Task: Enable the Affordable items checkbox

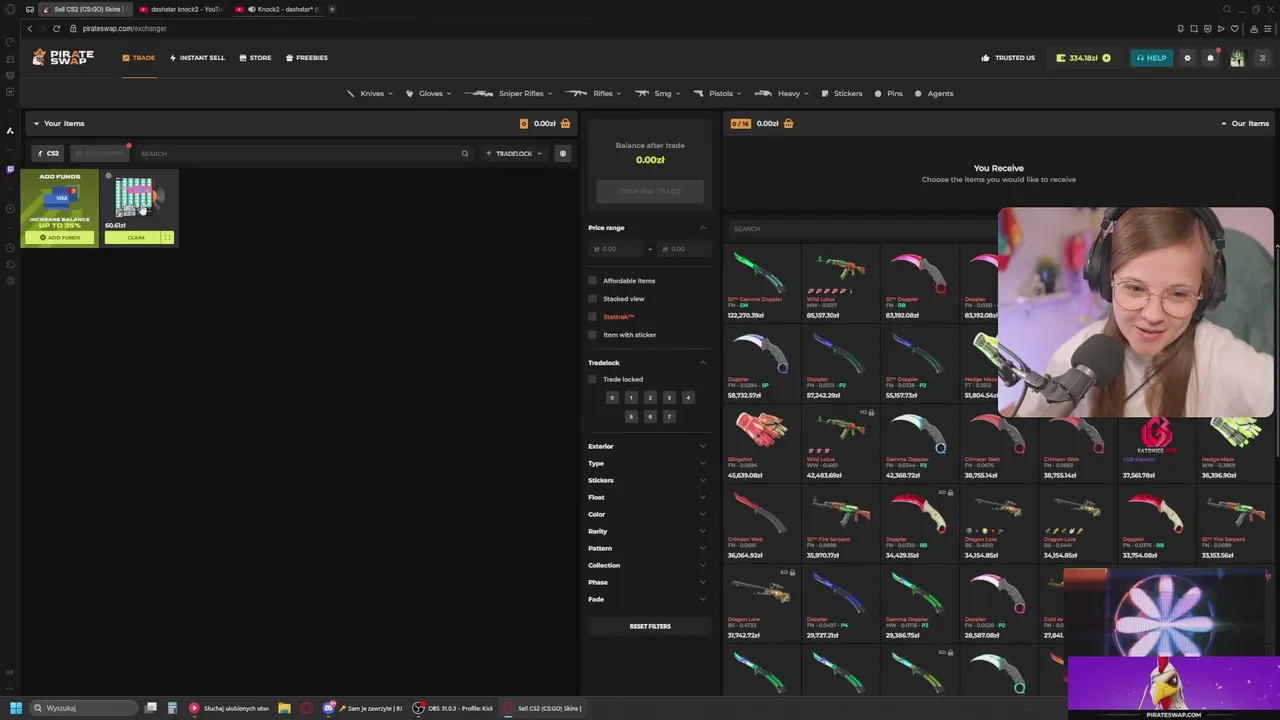Action: click(593, 281)
